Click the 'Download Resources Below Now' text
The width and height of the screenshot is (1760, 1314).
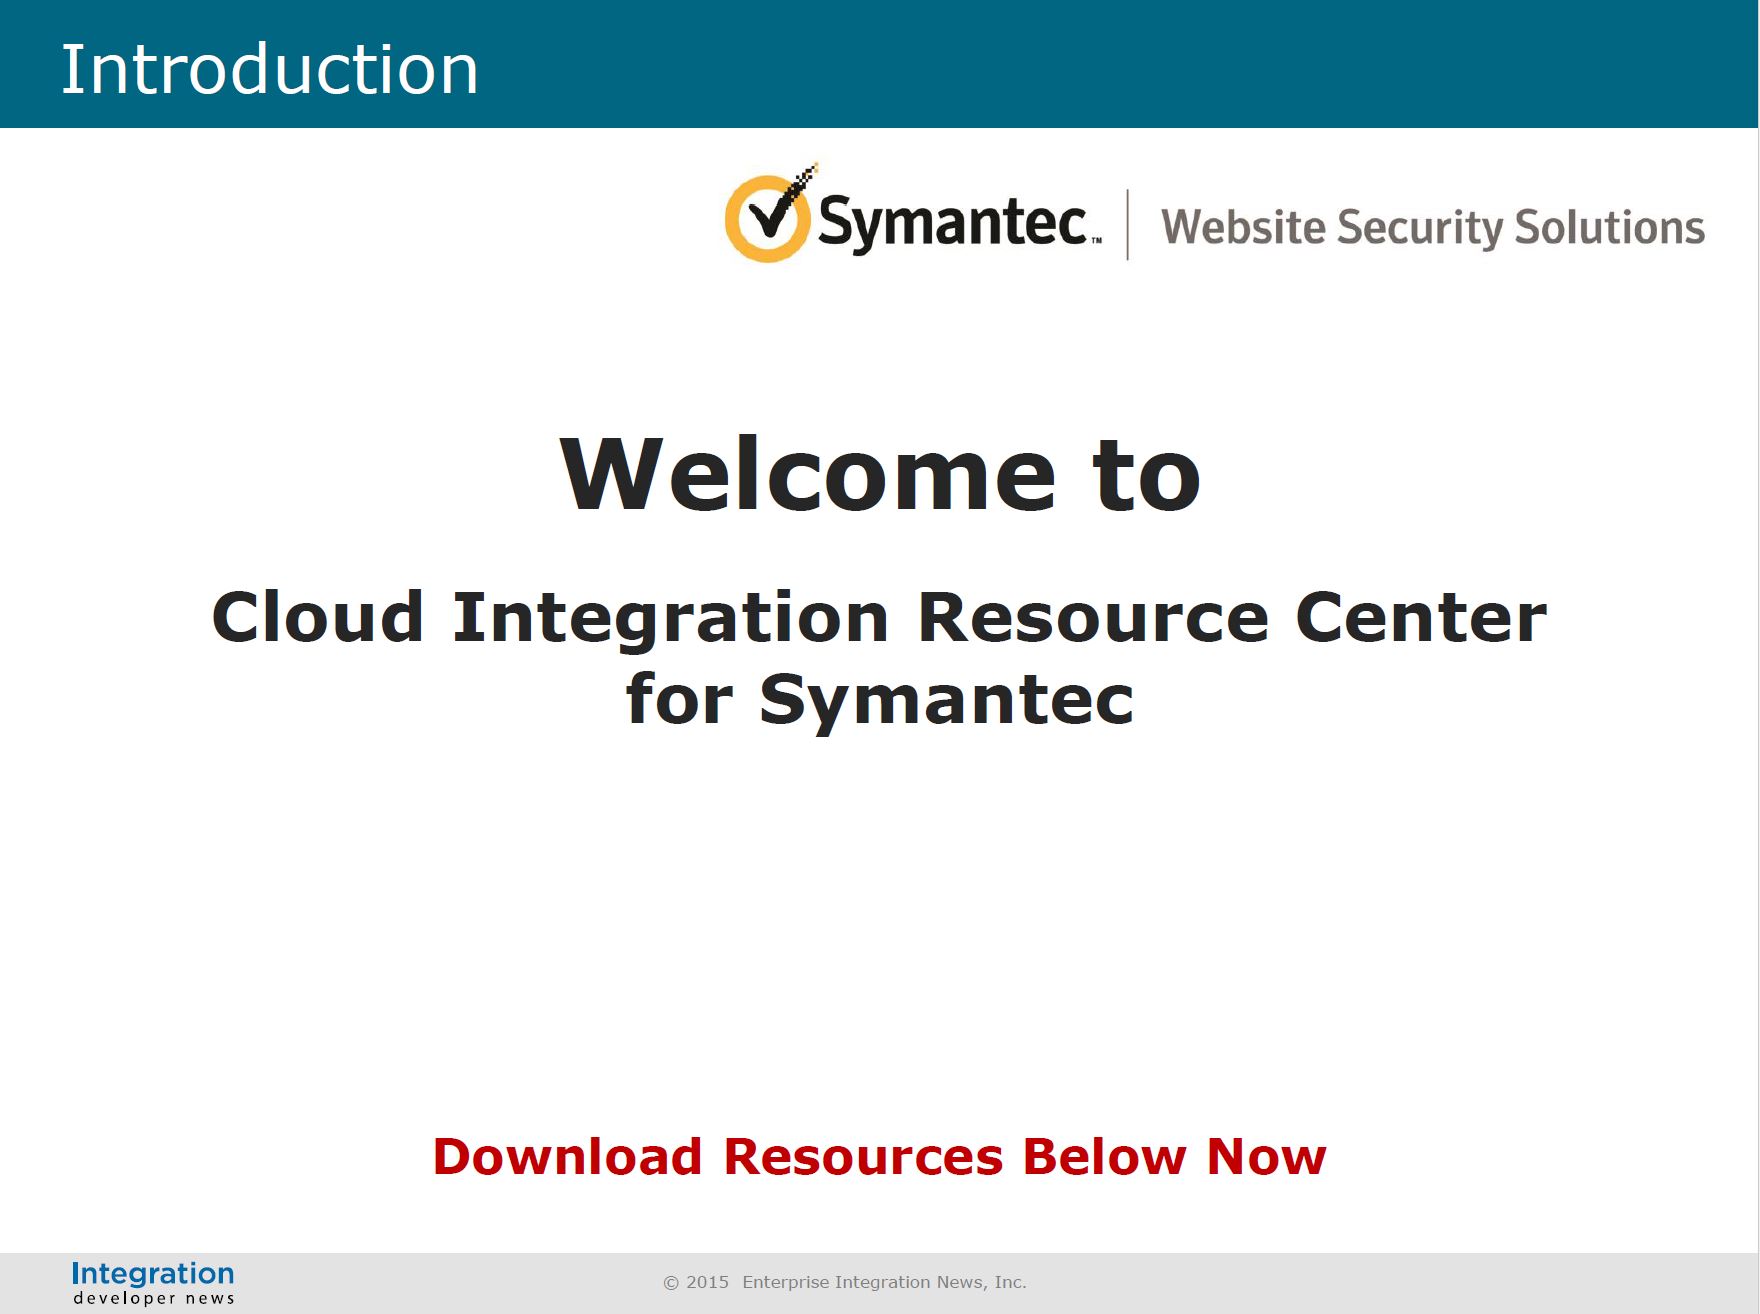click(879, 1157)
